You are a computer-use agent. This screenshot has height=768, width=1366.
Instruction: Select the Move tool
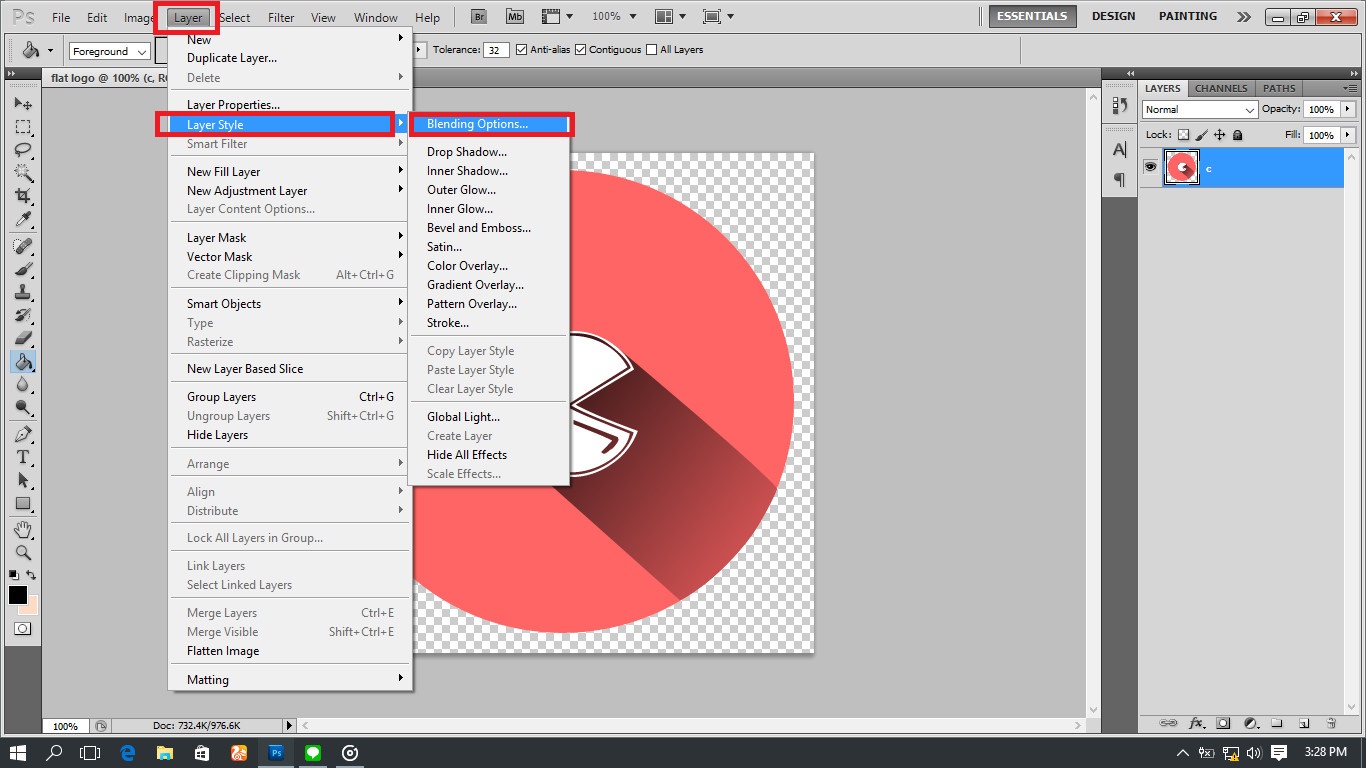point(23,104)
